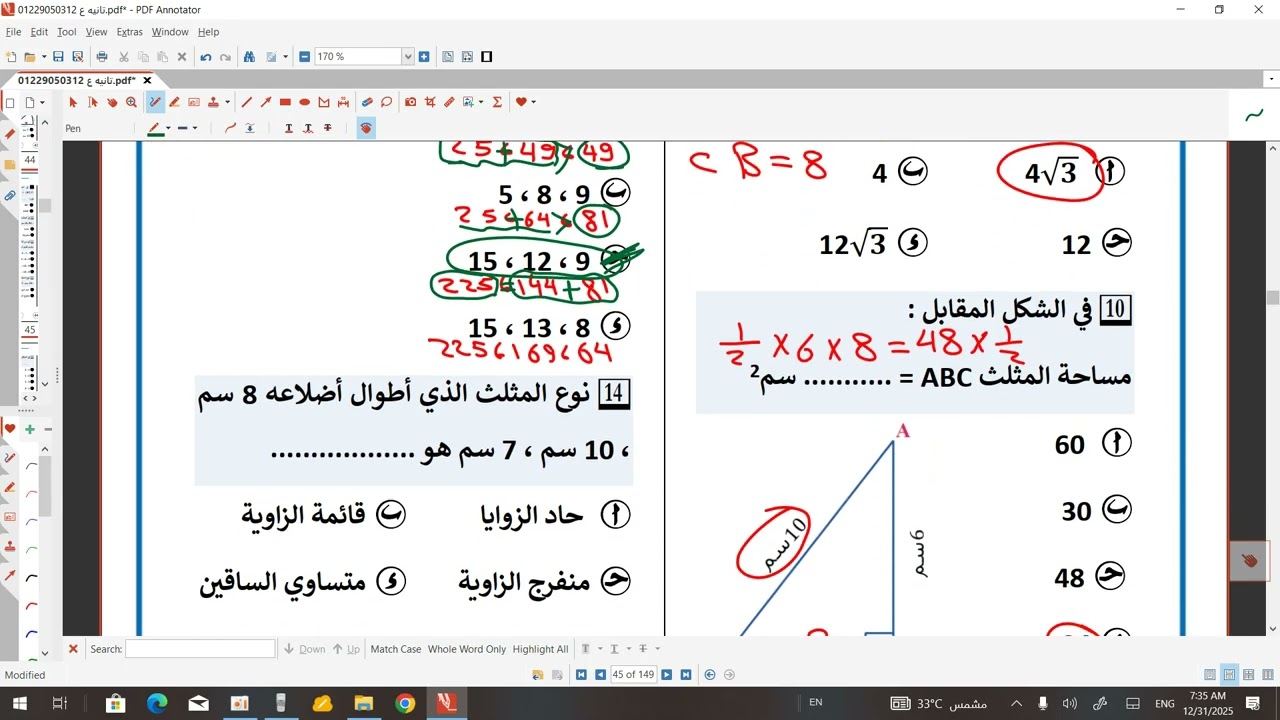Toggle the floating hand button at right edge
This screenshot has width=1280, height=720.
coord(1249,561)
